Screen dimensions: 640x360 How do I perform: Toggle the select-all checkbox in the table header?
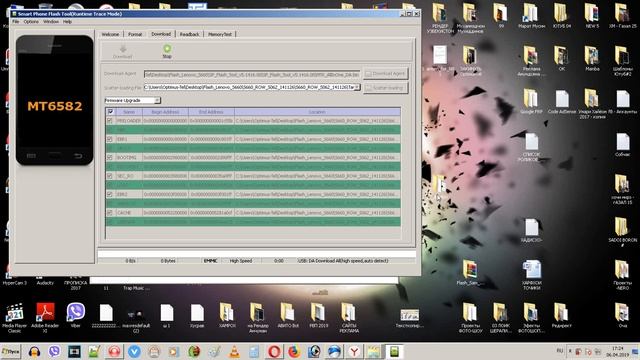tap(110, 112)
